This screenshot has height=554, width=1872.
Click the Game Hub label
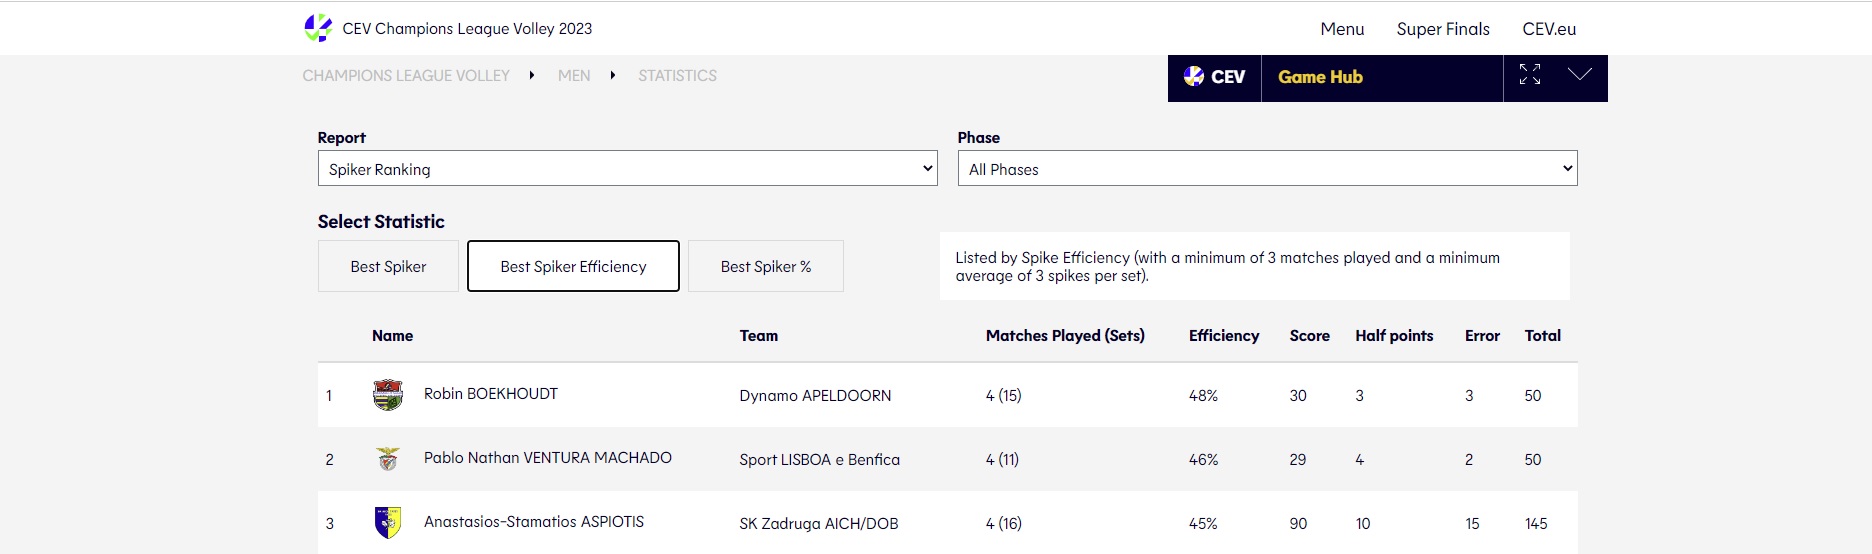pos(1320,77)
